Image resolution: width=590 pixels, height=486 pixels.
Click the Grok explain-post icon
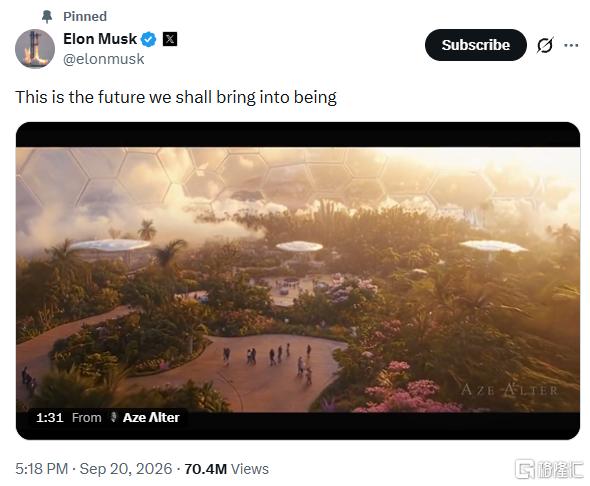pos(545,45)
